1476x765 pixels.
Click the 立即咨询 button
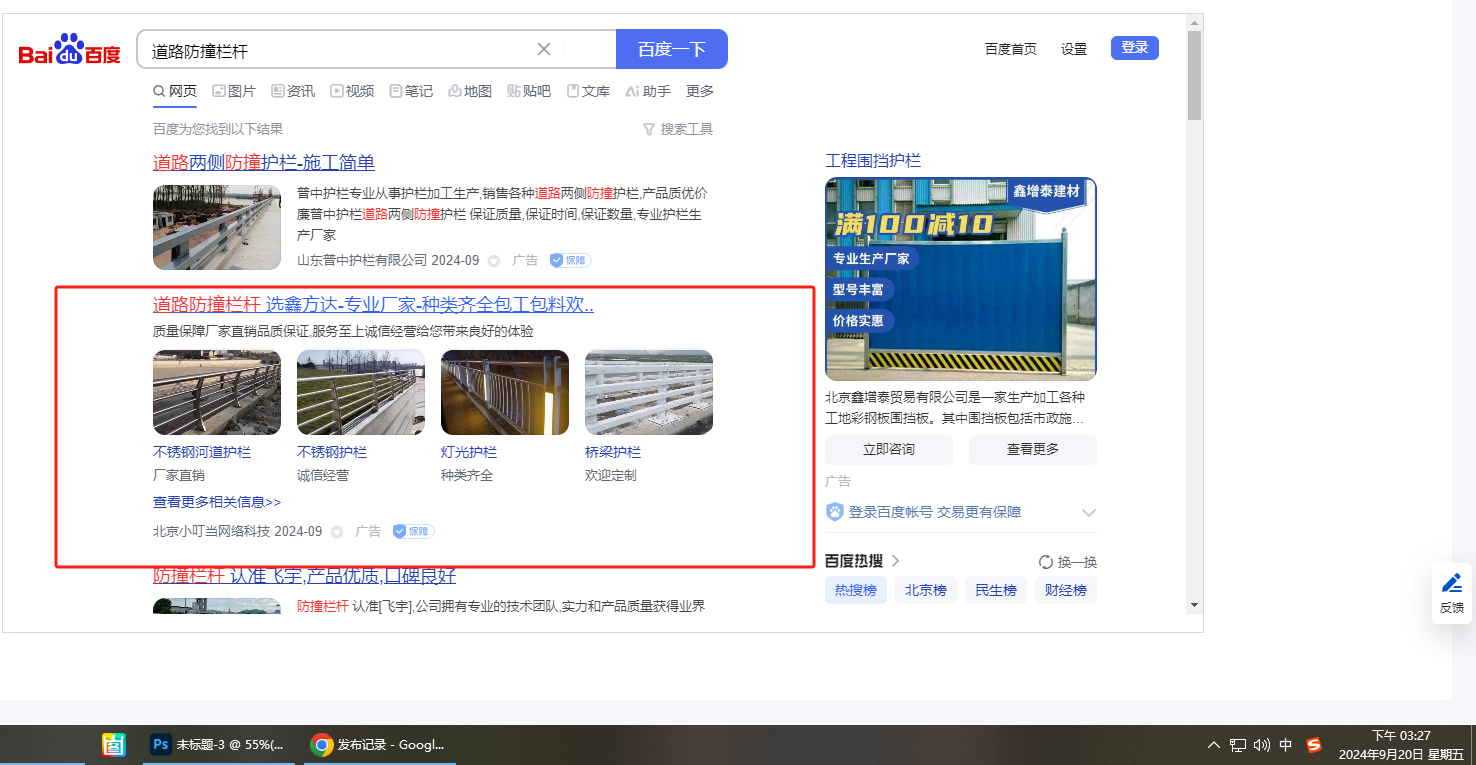889,449
